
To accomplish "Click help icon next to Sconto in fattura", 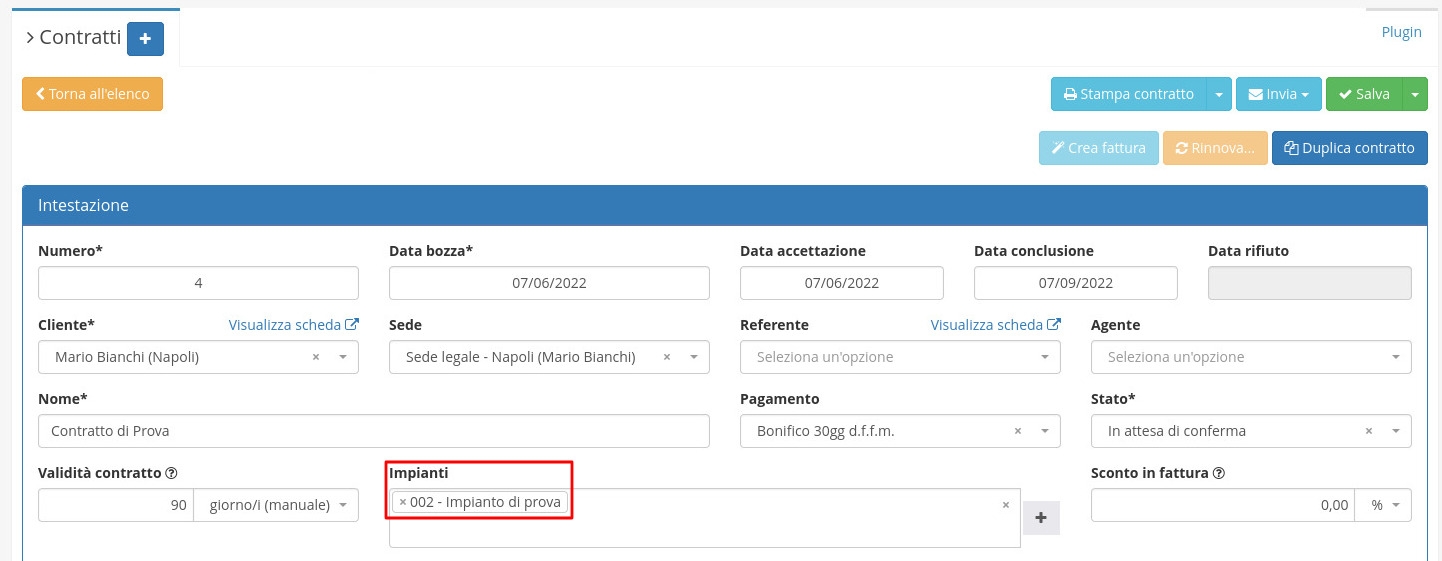I will click(x=1219, y=473).
